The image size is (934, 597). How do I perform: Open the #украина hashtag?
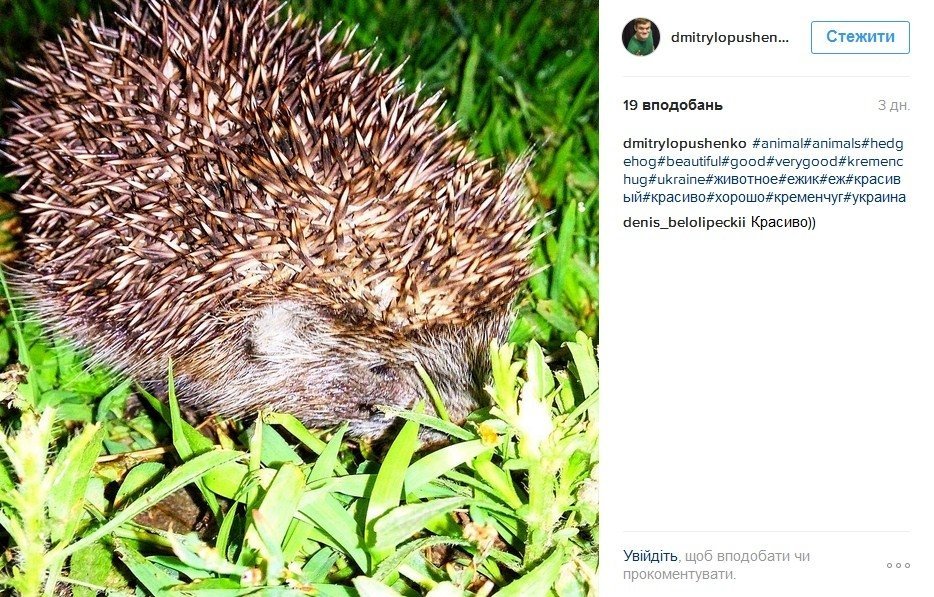875,197
